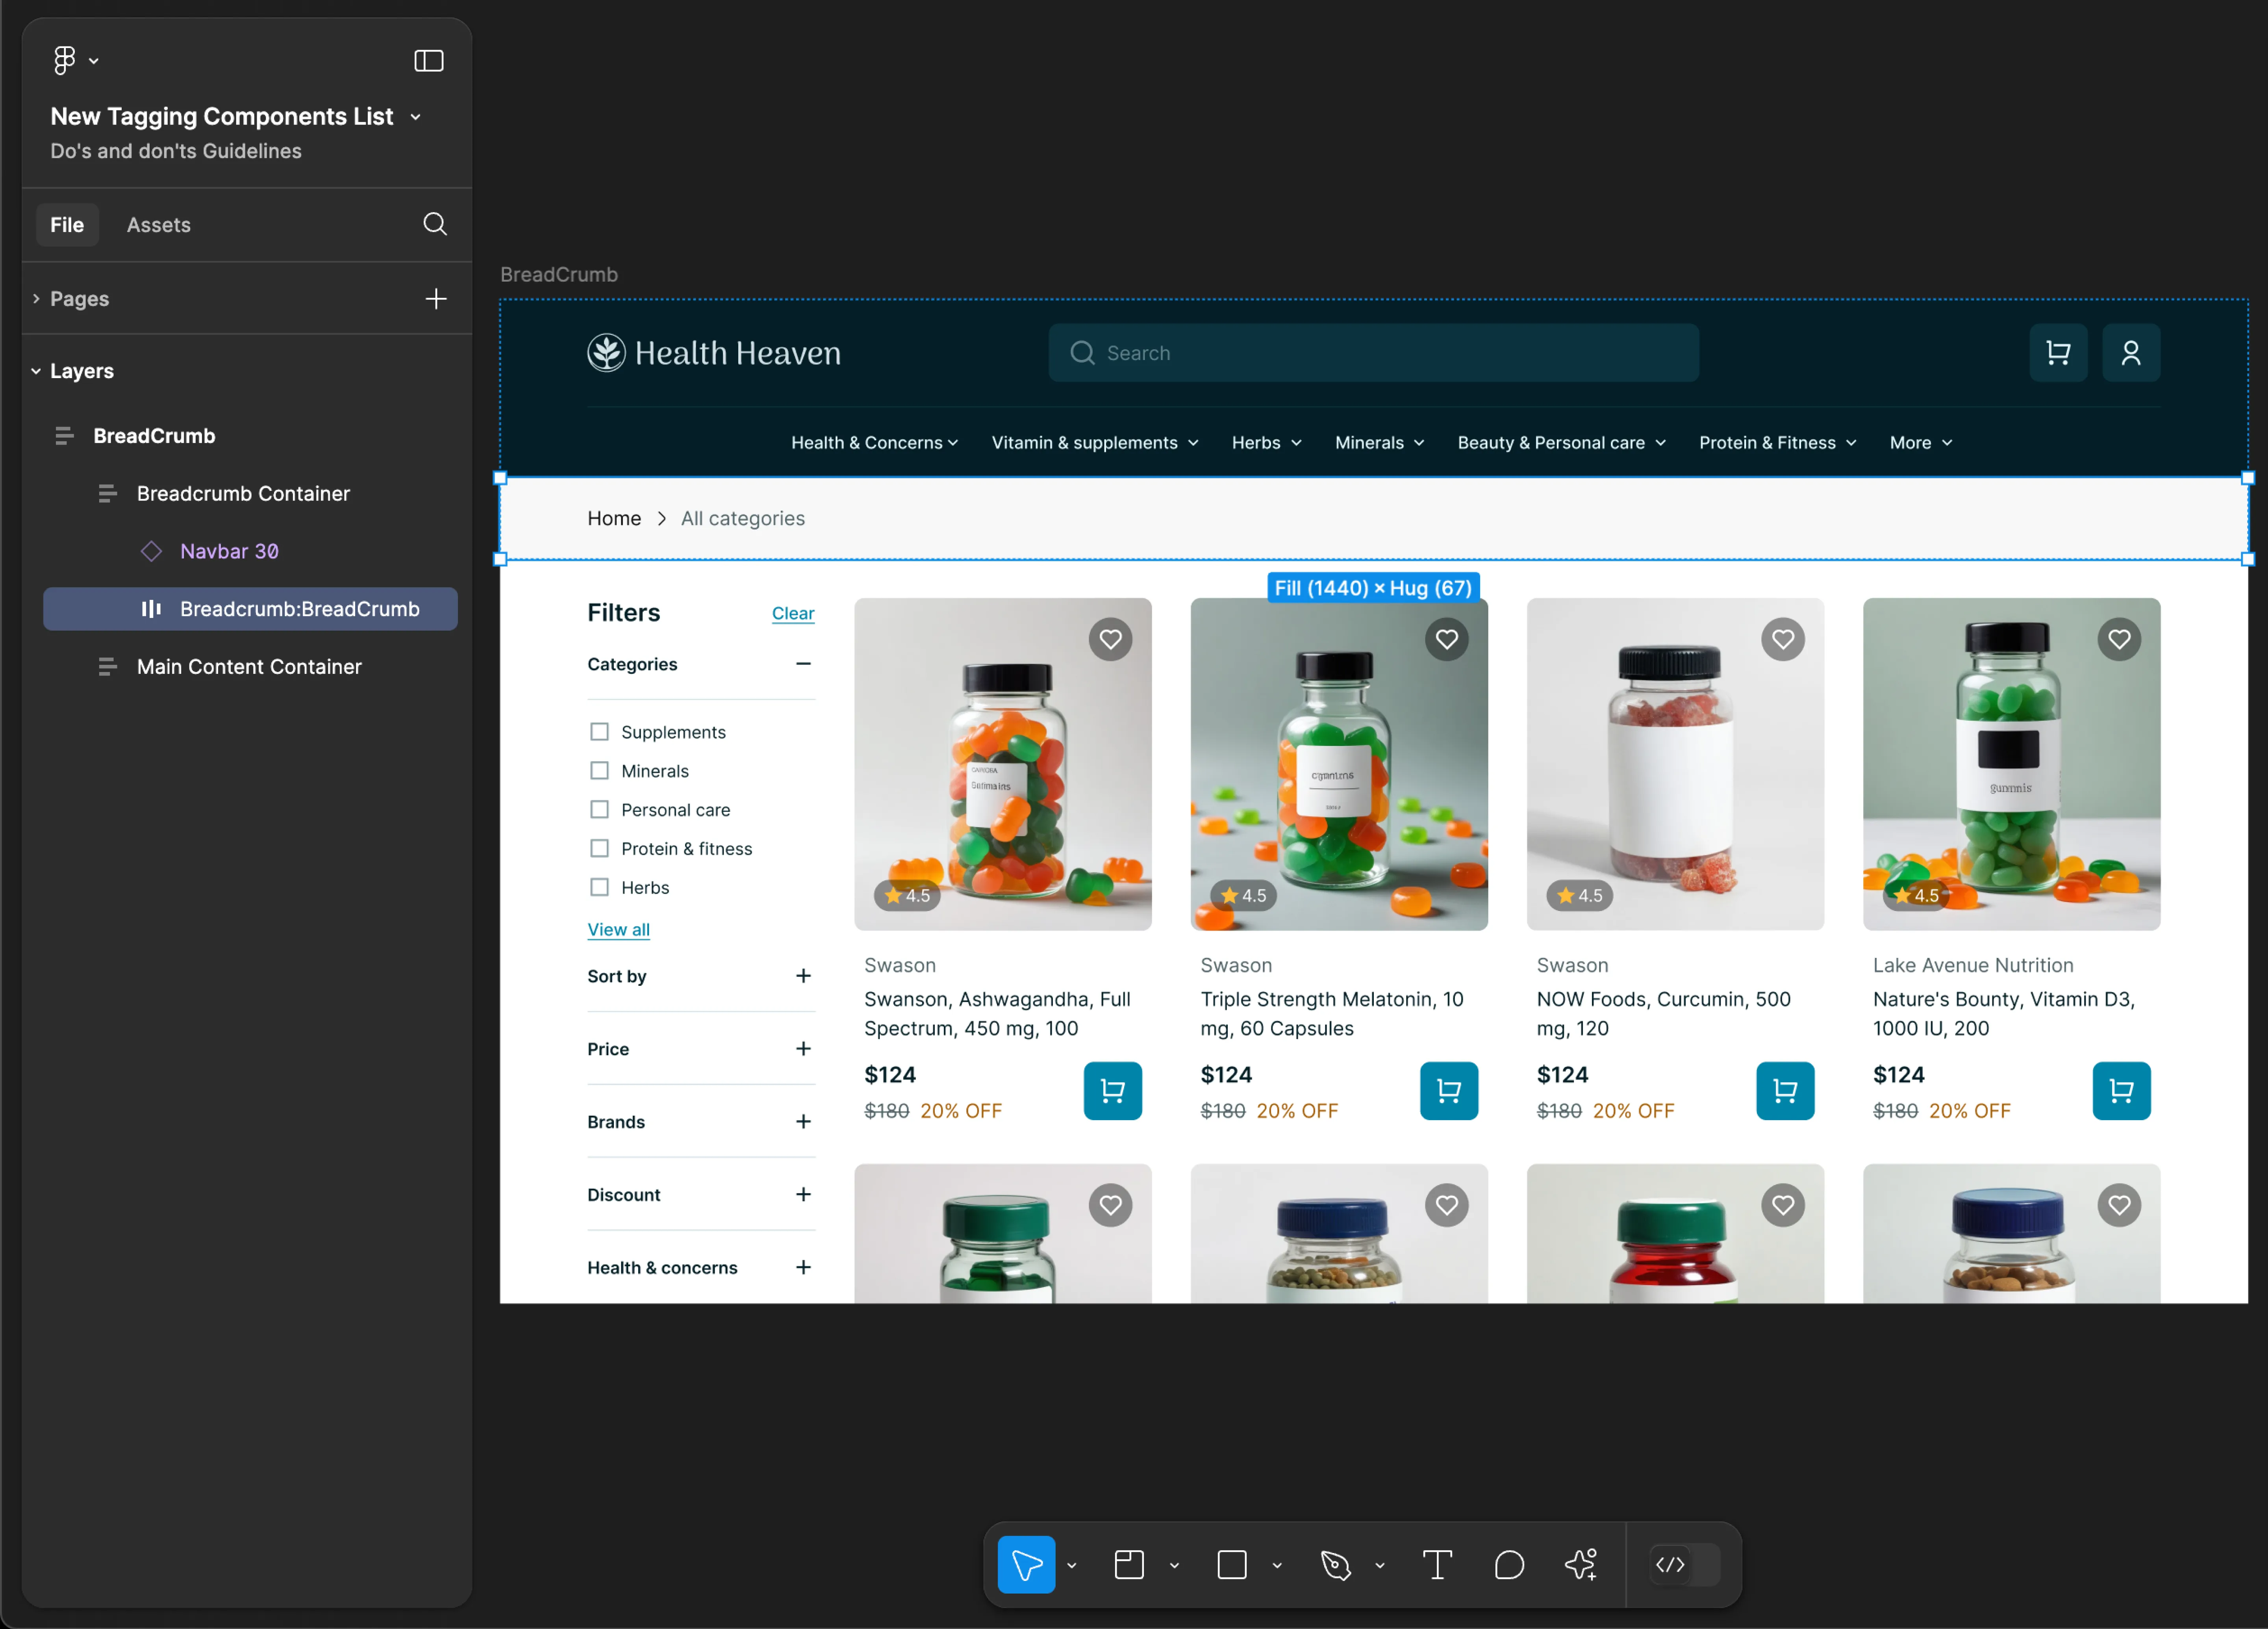Collapse the Categories filter section
The image size is (2268, 1629).
[x=803, y=664]
